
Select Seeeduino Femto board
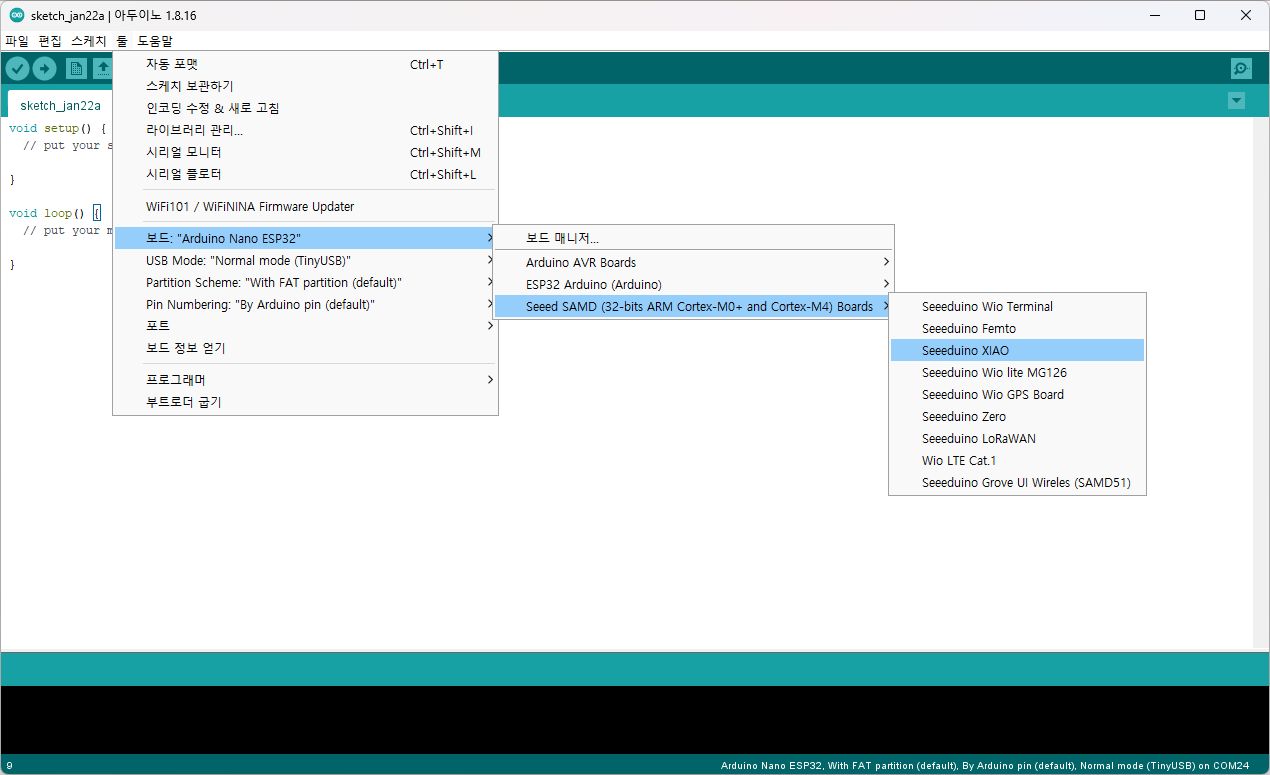(x=1017, y=328)
